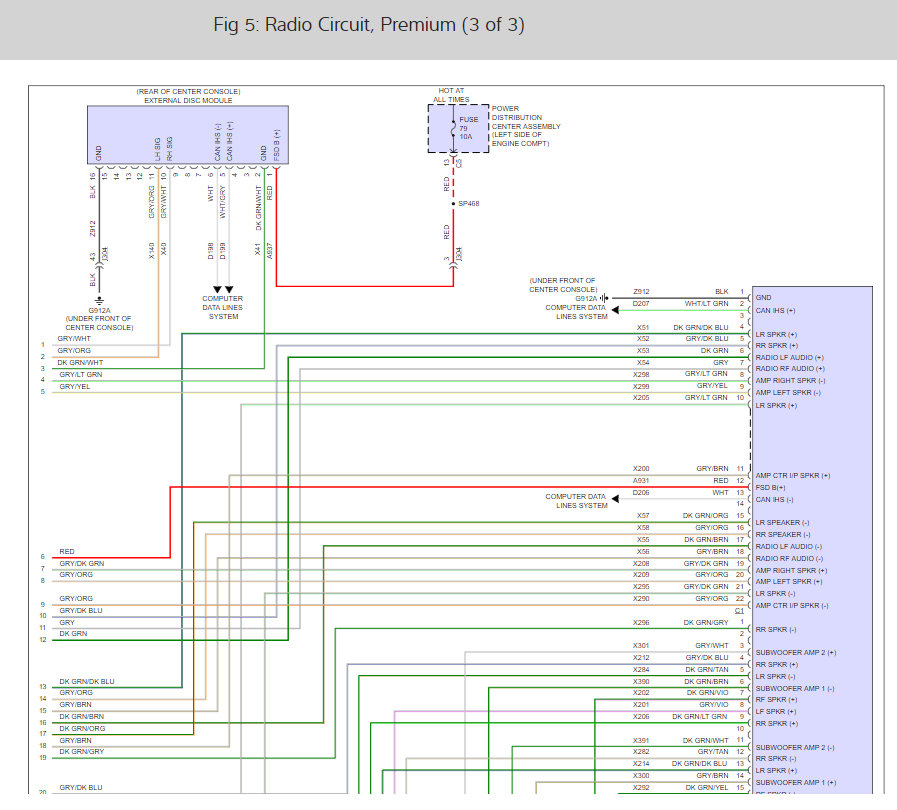This screenshot has height=810, width=897.
Task: Select the X205 circuit code
Action: point(641,398)
